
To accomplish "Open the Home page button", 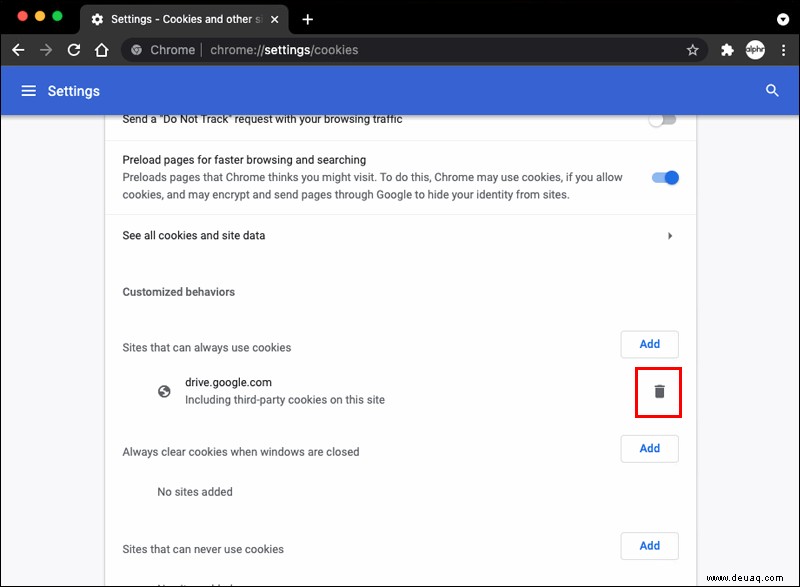I will pyautogui.click(x=102, y=49).
